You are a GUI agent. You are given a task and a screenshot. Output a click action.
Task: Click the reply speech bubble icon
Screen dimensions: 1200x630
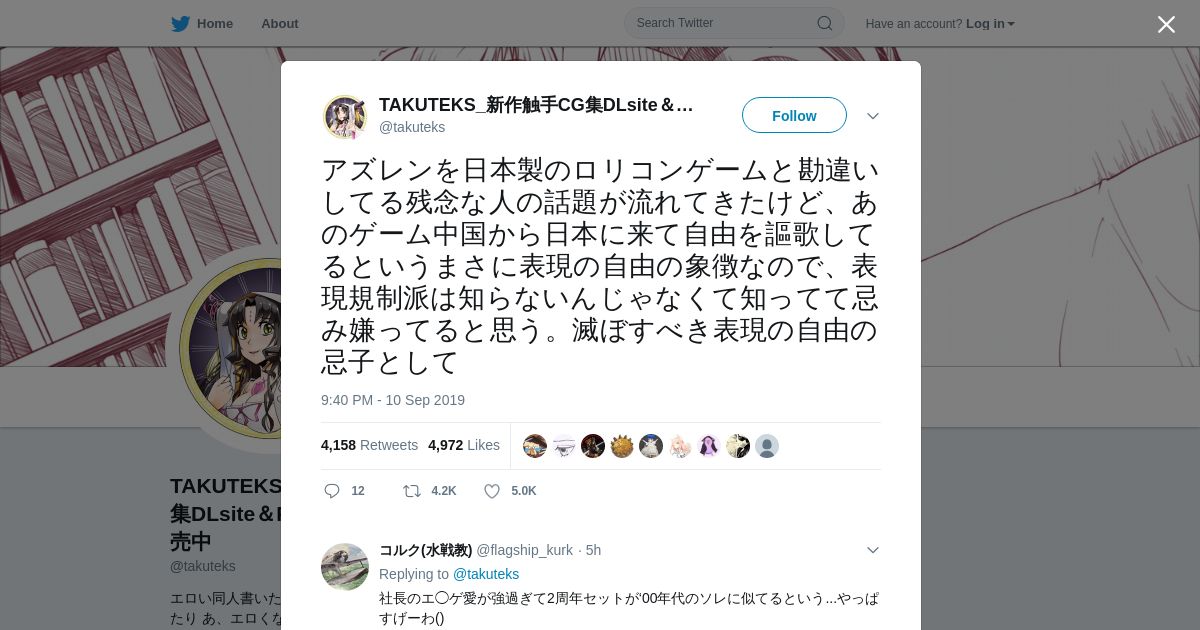pyautogui.click(x=332, y=491)
